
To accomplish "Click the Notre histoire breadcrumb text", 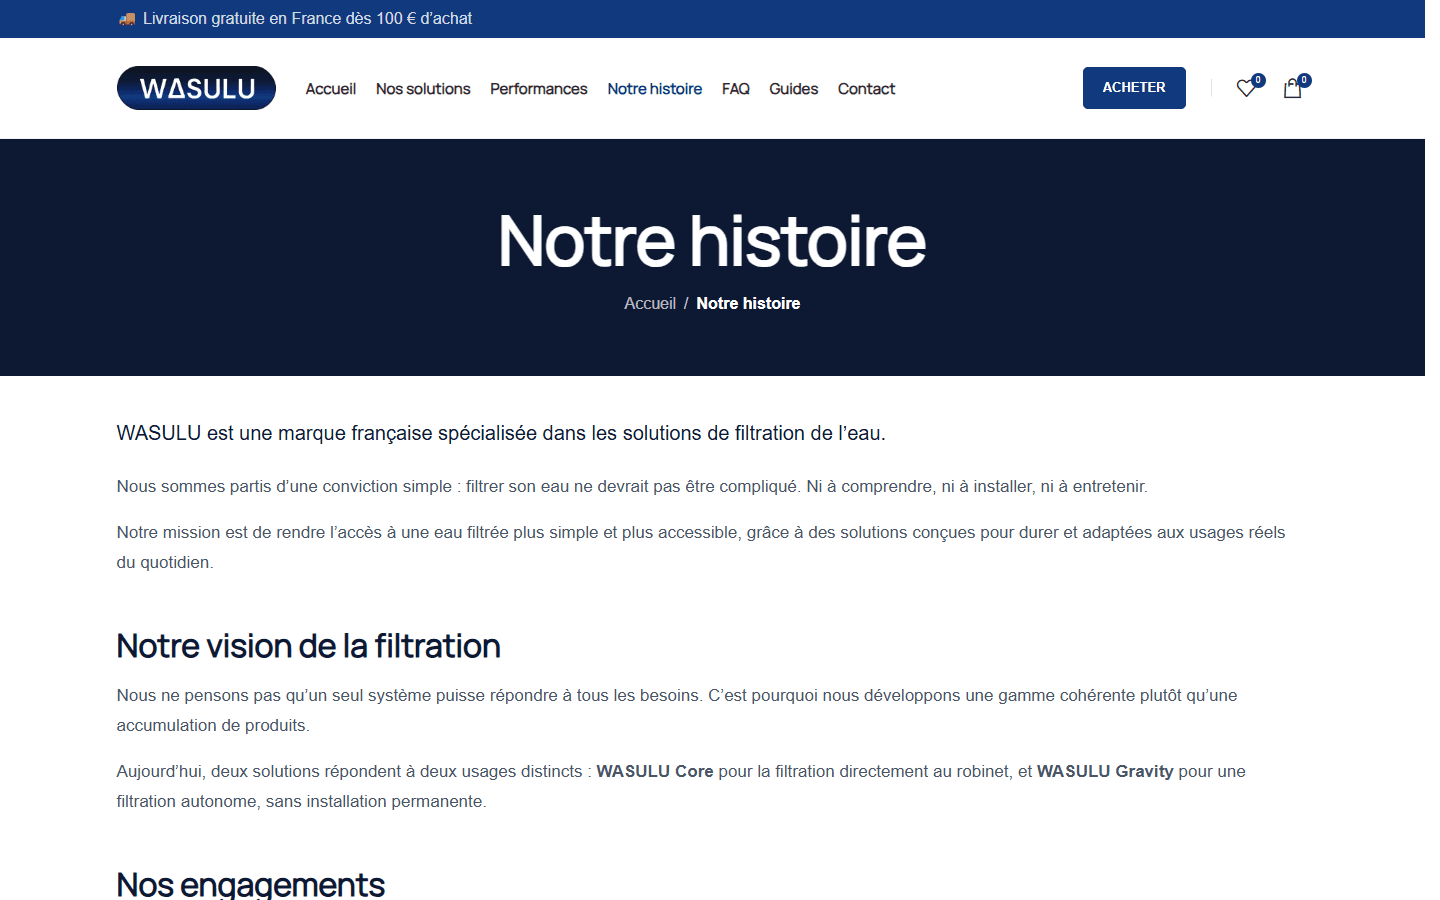I will (748, 303).
